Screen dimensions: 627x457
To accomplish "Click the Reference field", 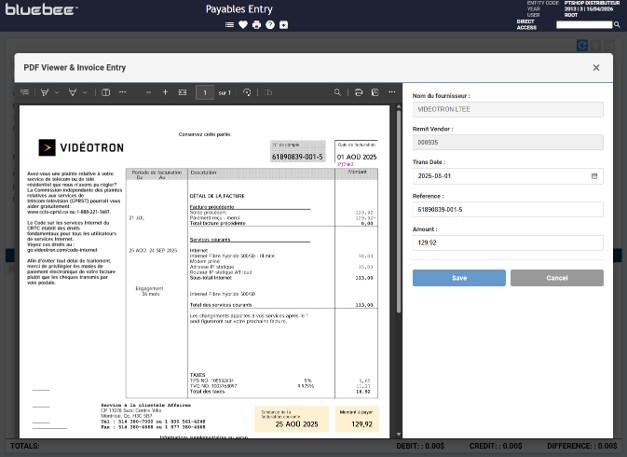I will [508, 210].
